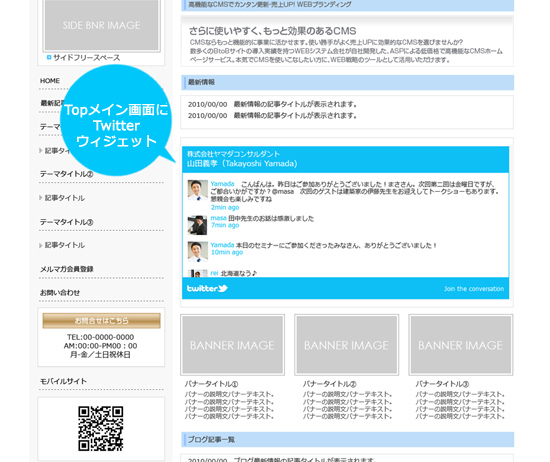Click 記事タイトル under テーマタイトル③
The image size is (550, 462).
(x=65, y=245)
